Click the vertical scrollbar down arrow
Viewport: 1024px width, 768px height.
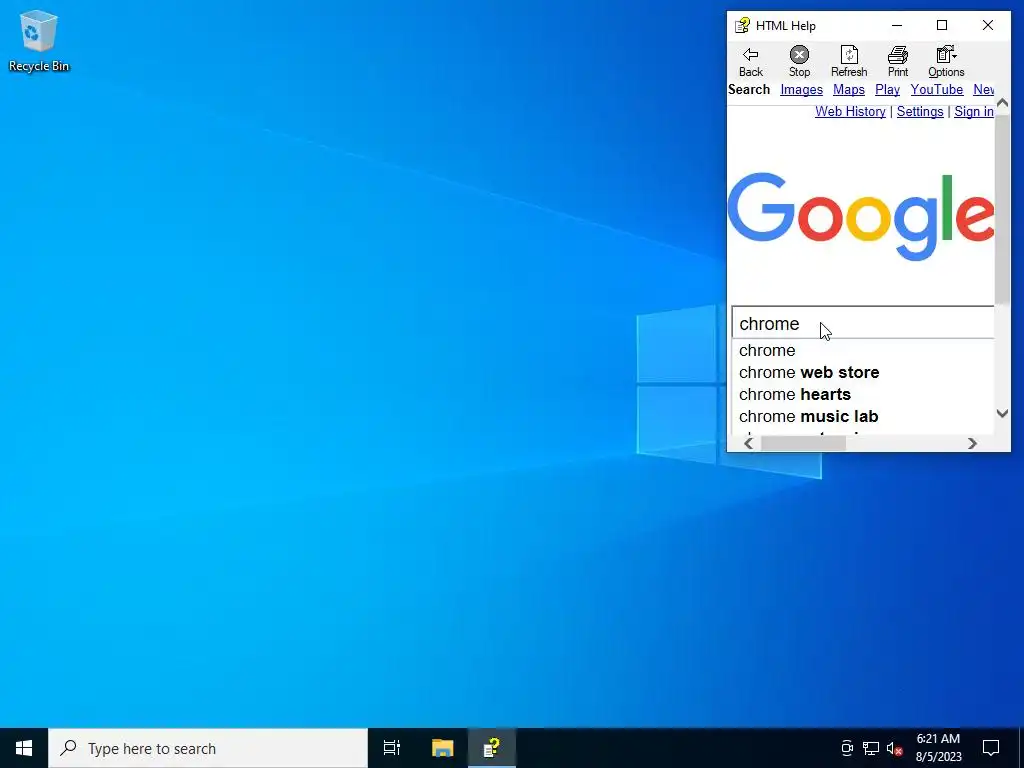pyautogui.click(x=1002, y=413)
